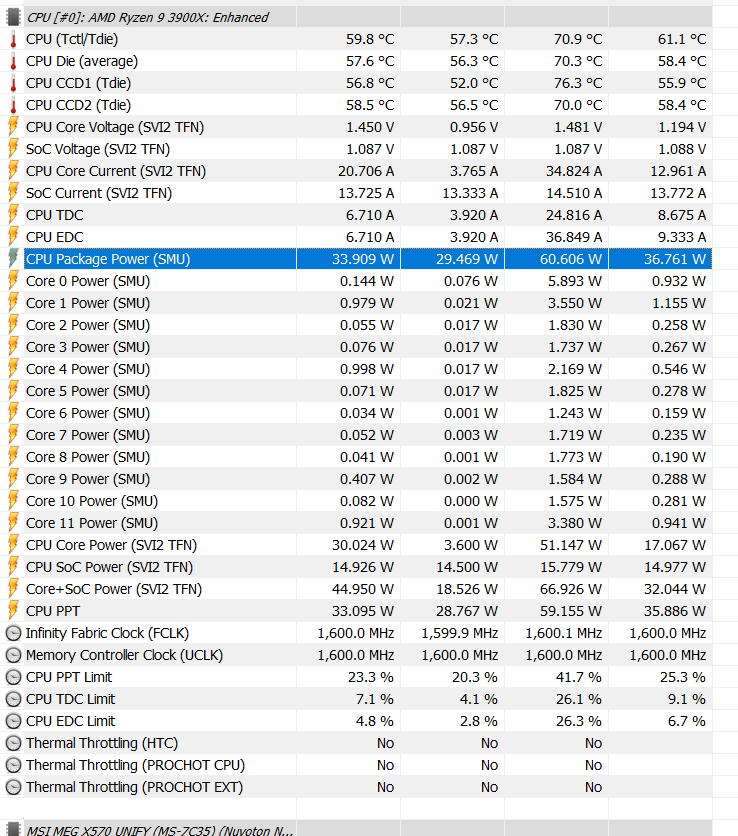Click the clock icon beside CPU EDC Limit
Image resolution: width=738 pixels, height=836 pixels.
tap(13, 721)
